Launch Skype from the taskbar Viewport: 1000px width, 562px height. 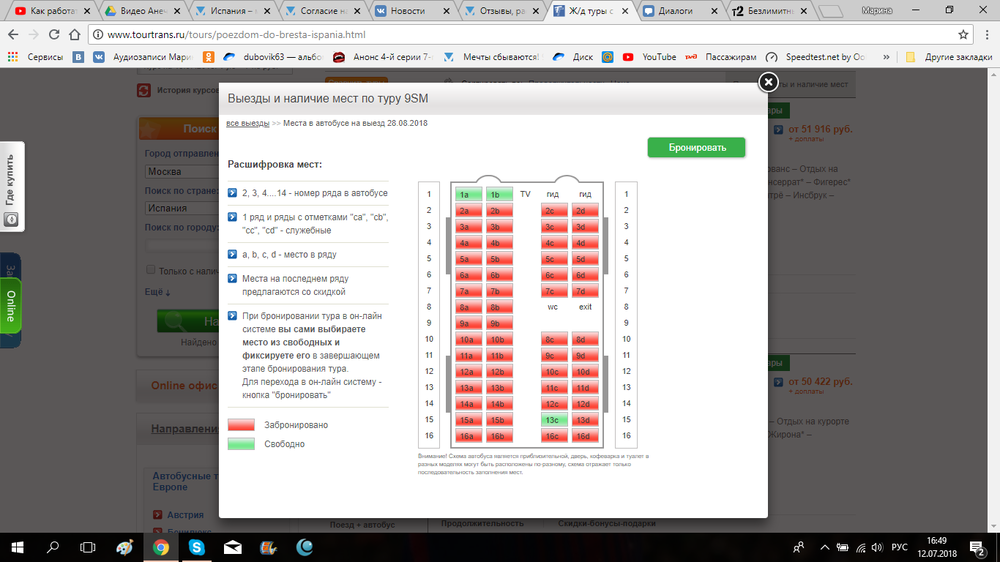196,547
